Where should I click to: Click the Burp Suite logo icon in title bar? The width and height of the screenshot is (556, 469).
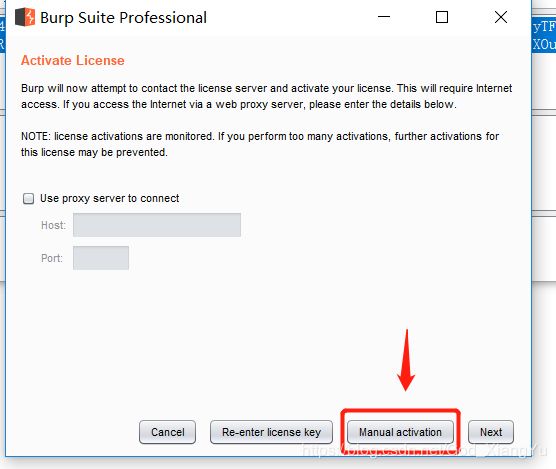click(x=25, y=17)
